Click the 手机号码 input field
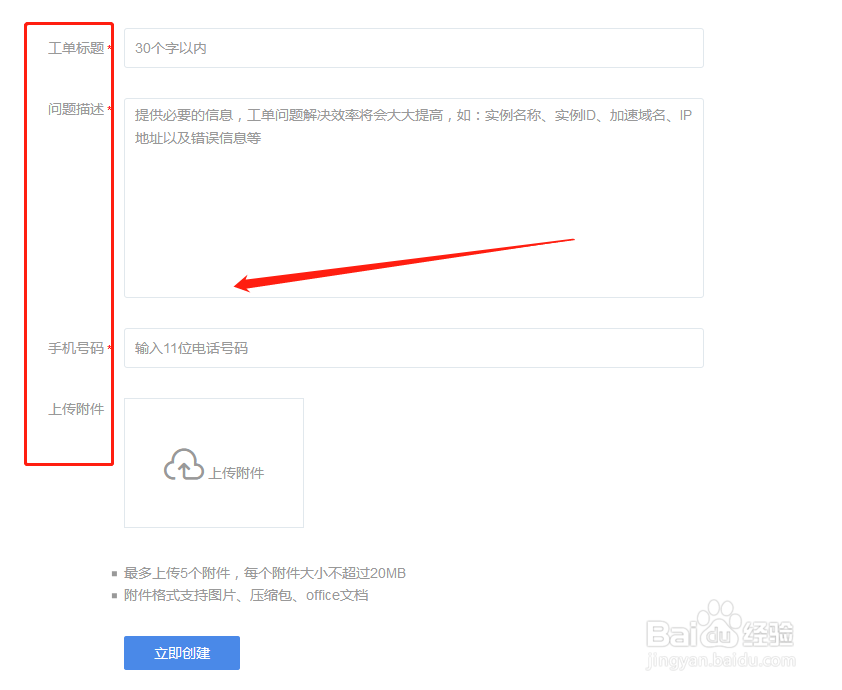The width and height of the screenshot is (842, 690). tap(413, 348)
